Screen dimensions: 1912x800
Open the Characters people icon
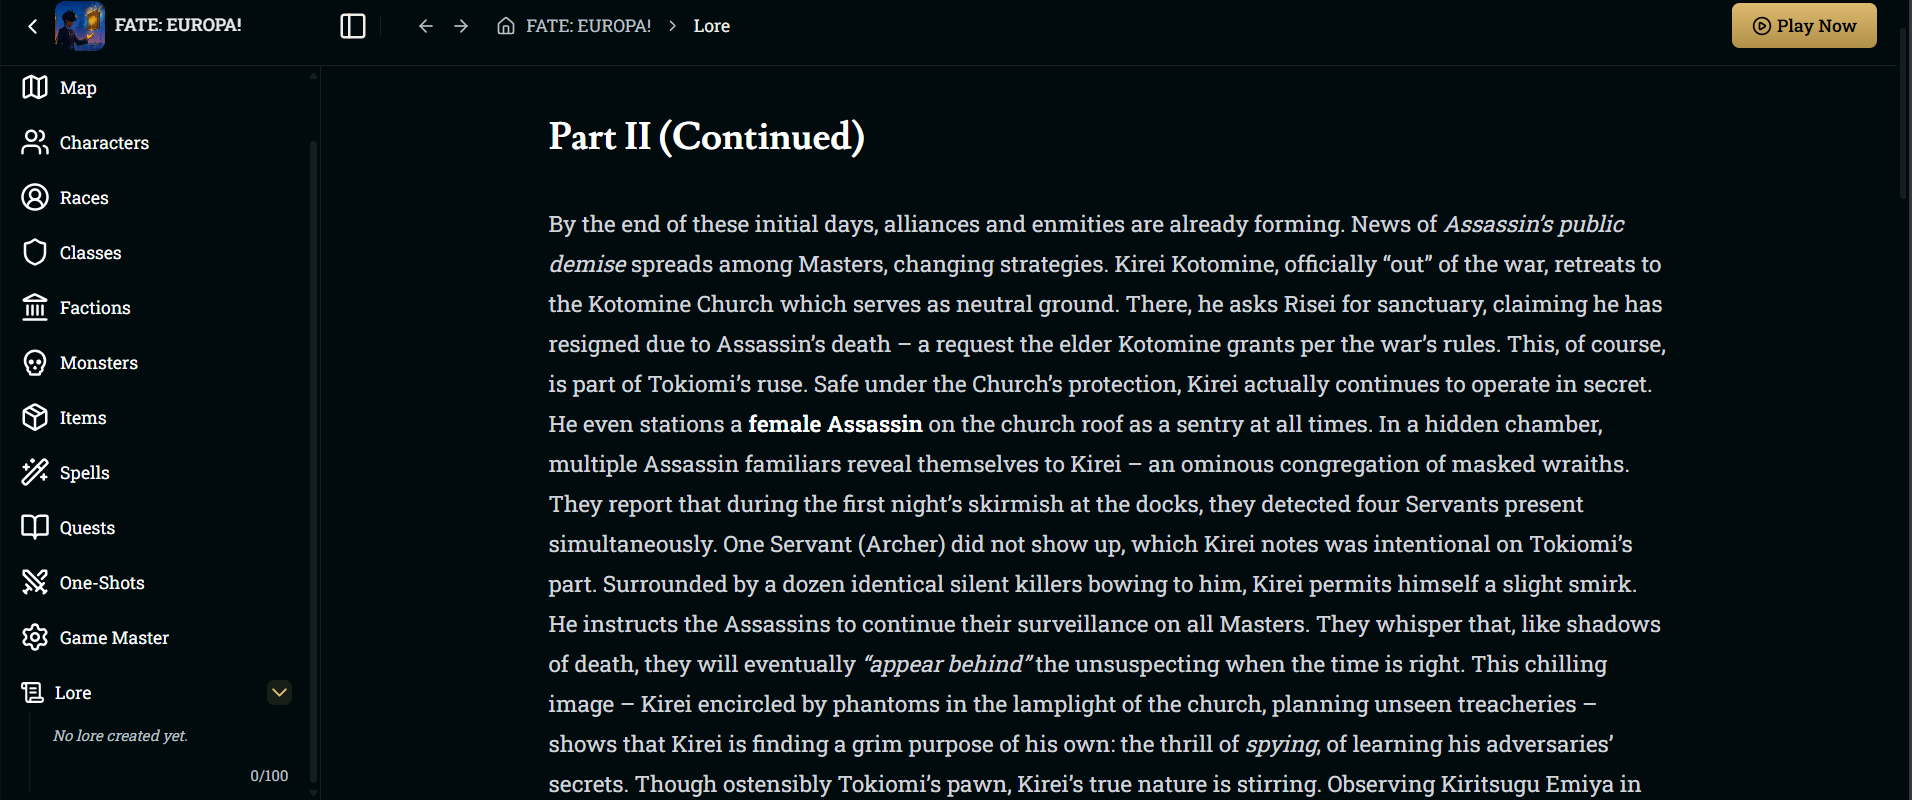tap(35, 143)
